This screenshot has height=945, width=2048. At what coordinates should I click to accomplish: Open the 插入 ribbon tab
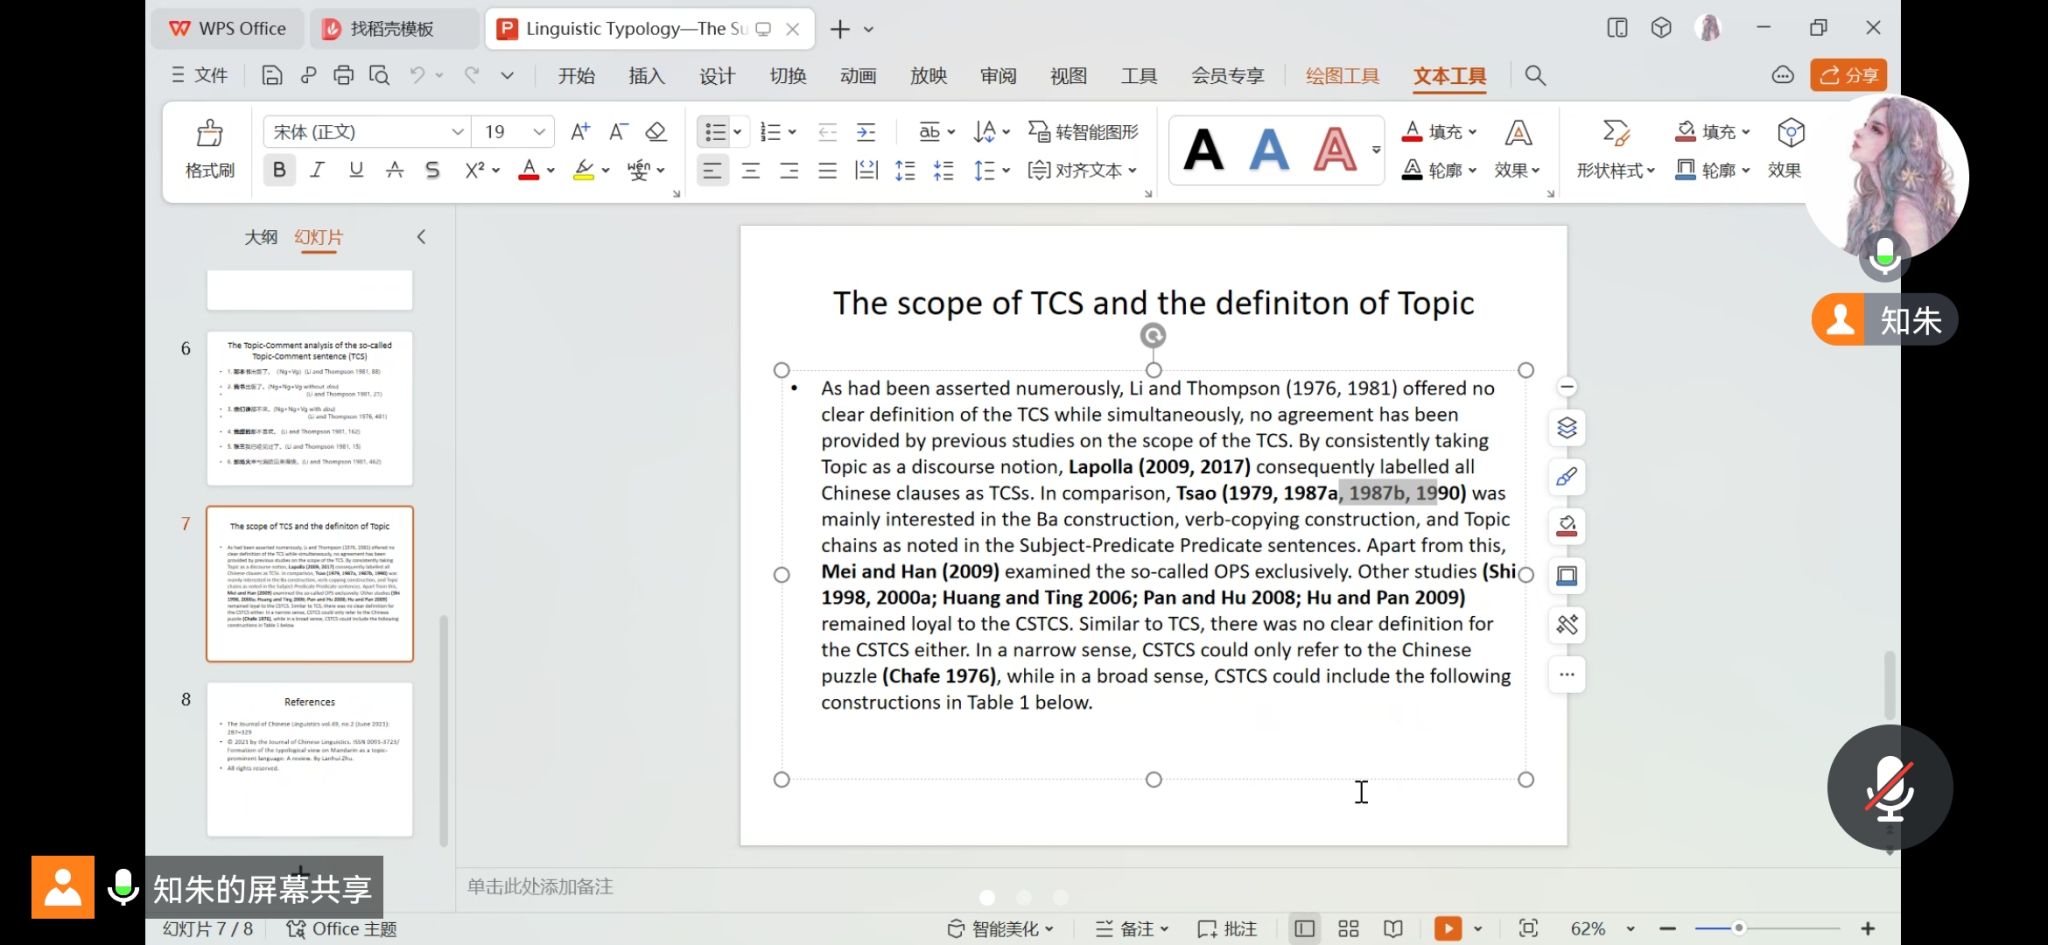pyautogui.click(x=646, y=76)
